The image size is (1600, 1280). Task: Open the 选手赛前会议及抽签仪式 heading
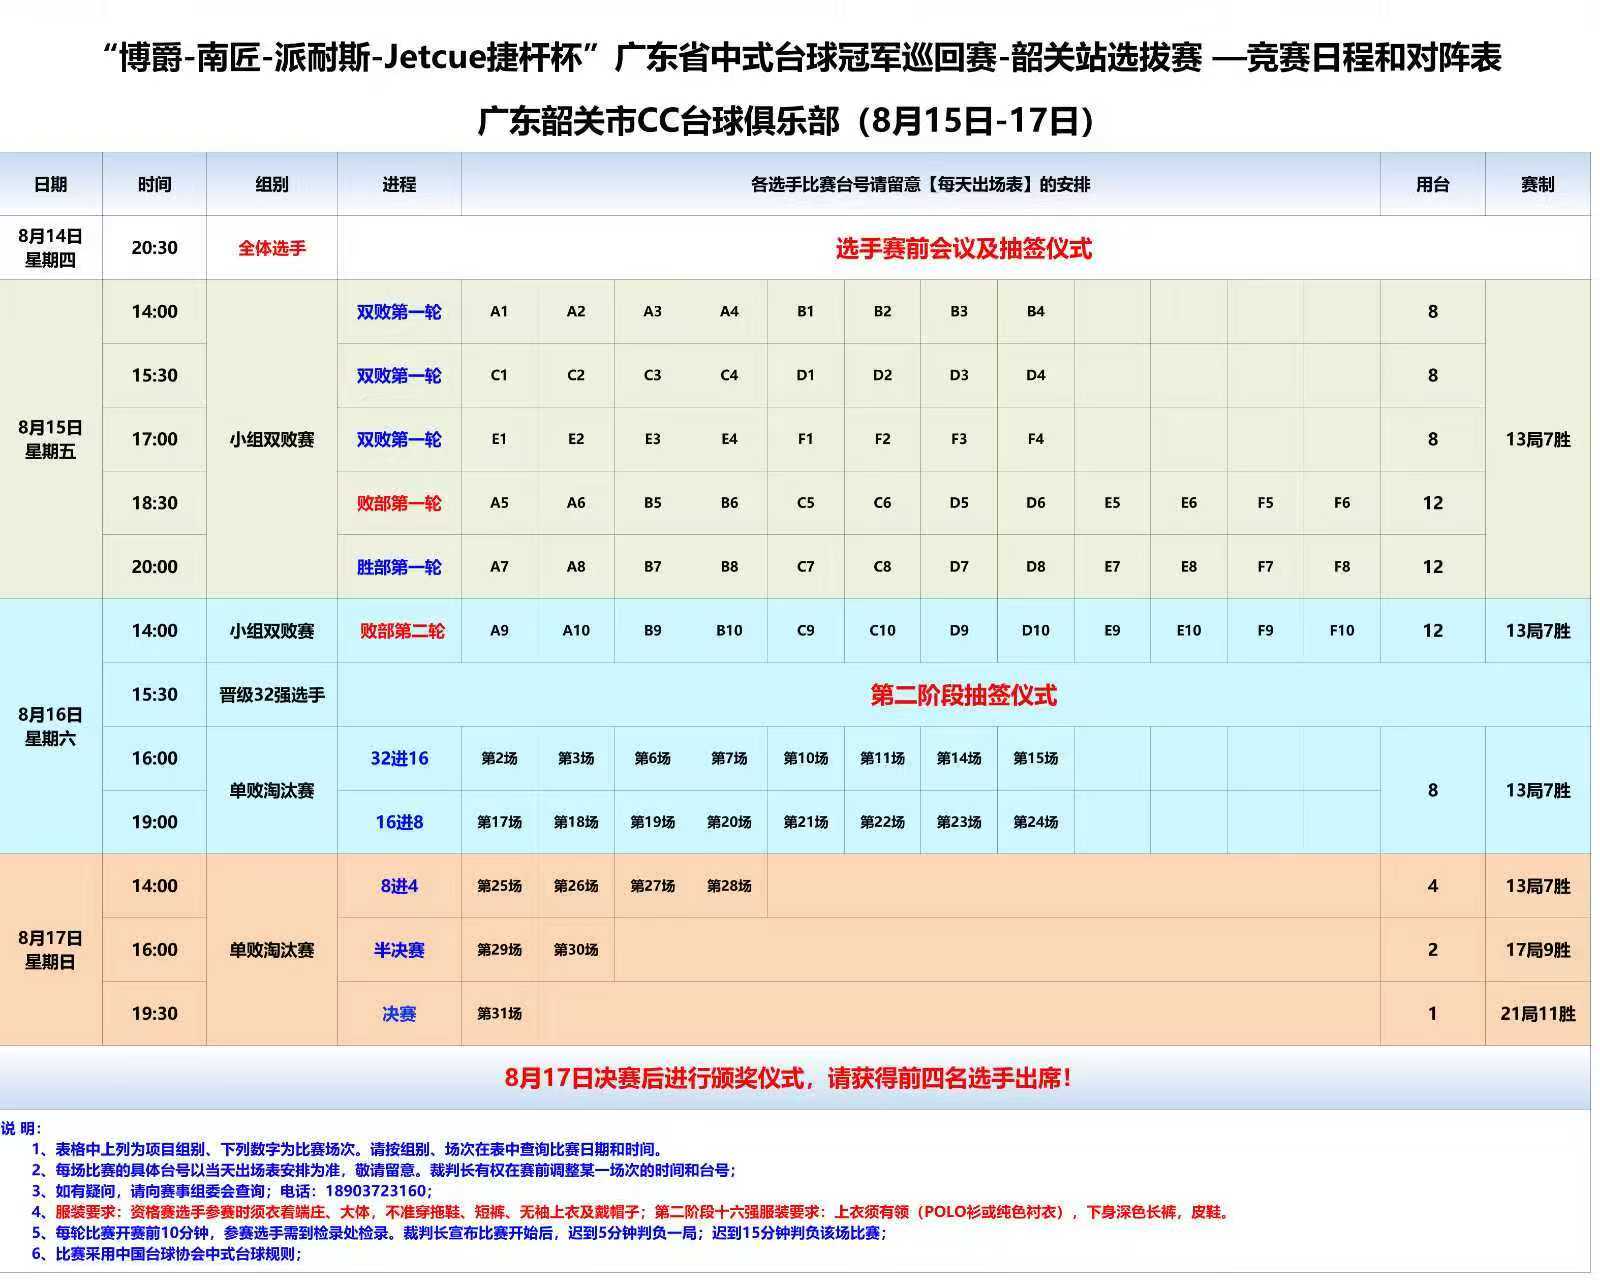[x=963, y=248]
